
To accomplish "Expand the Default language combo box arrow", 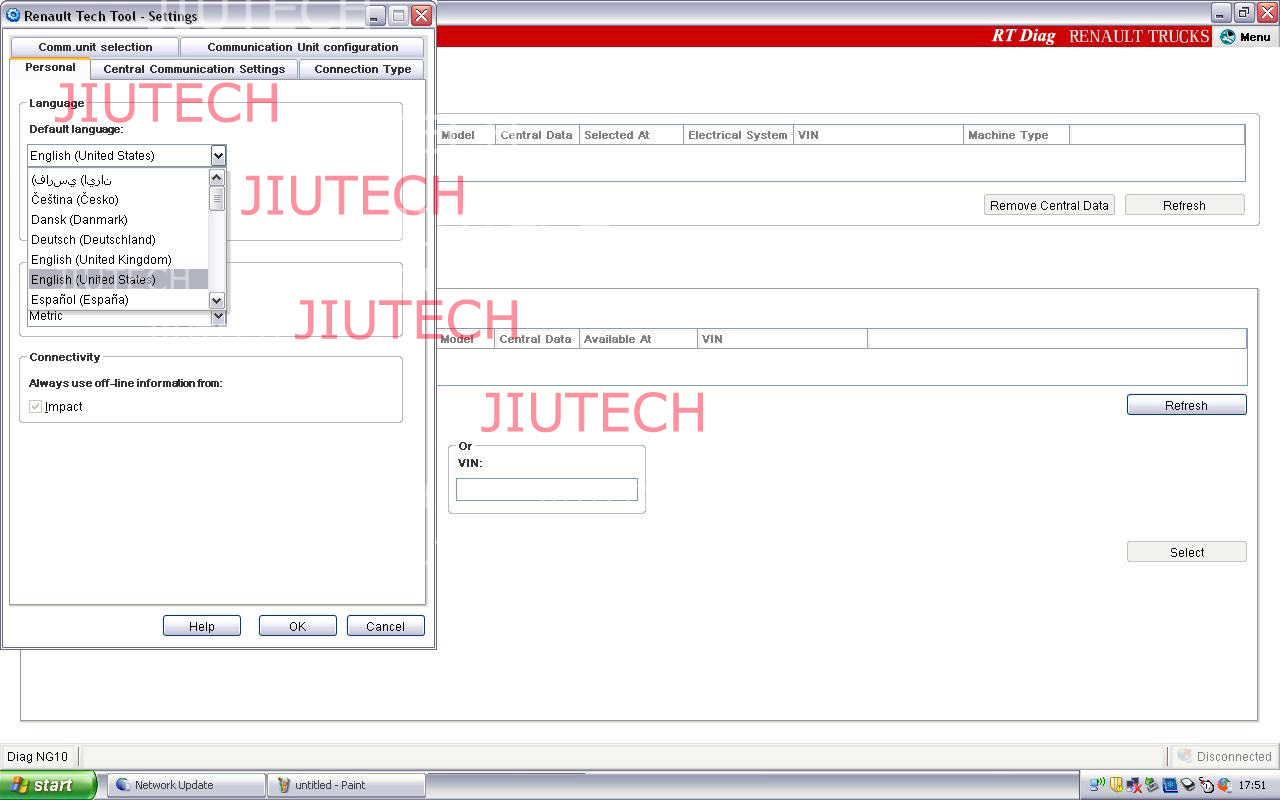I will [218, 155].
